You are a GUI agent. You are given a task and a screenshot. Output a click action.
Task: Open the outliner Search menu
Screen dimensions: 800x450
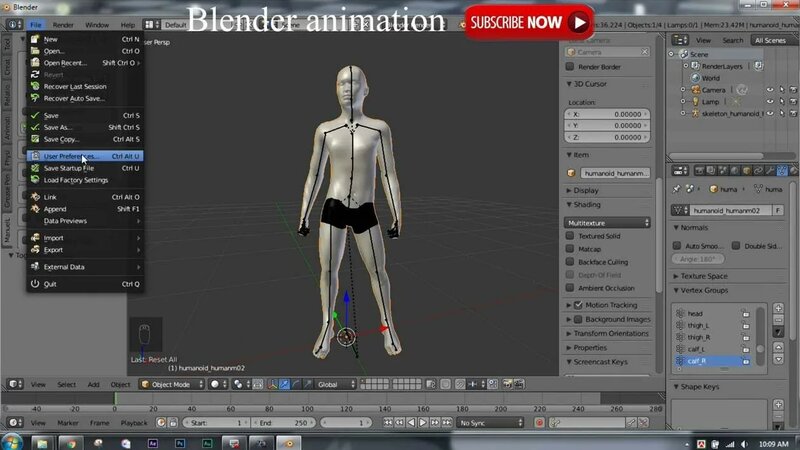[733, 40]
